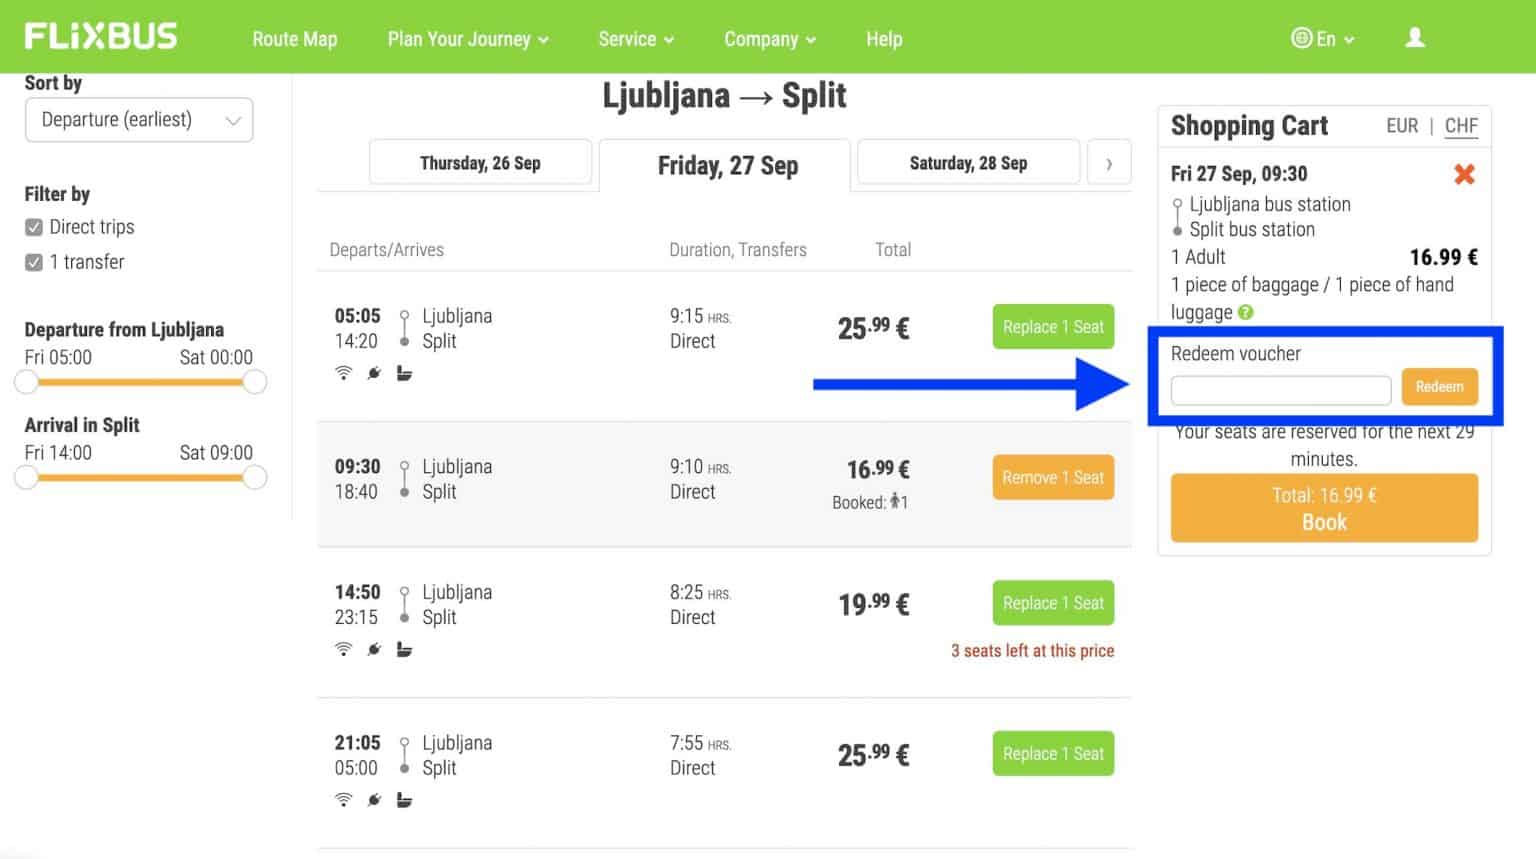Click the Redeem voucher button
The height and width of the screenshot is (859, 1536).
click(1439, 387)
